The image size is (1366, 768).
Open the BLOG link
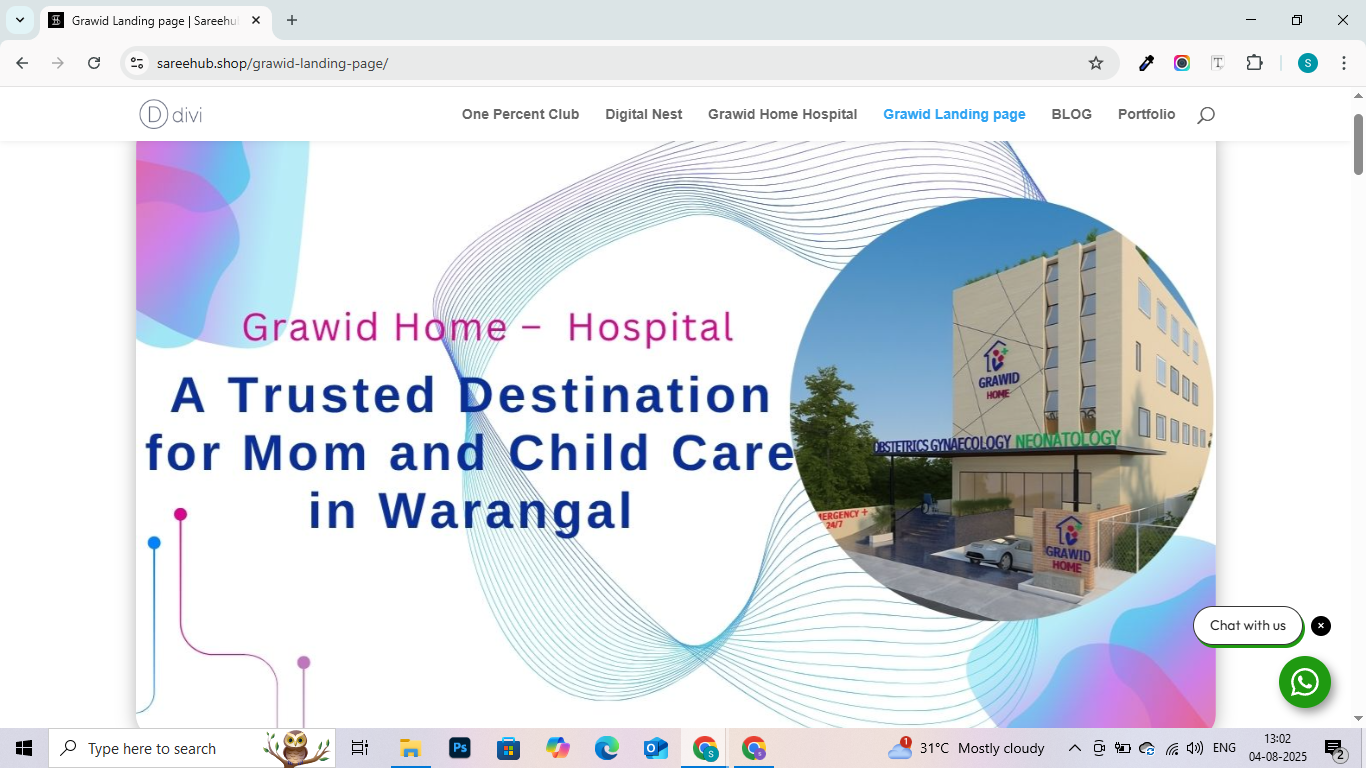pyautogui.click(x=1071, y=114)
